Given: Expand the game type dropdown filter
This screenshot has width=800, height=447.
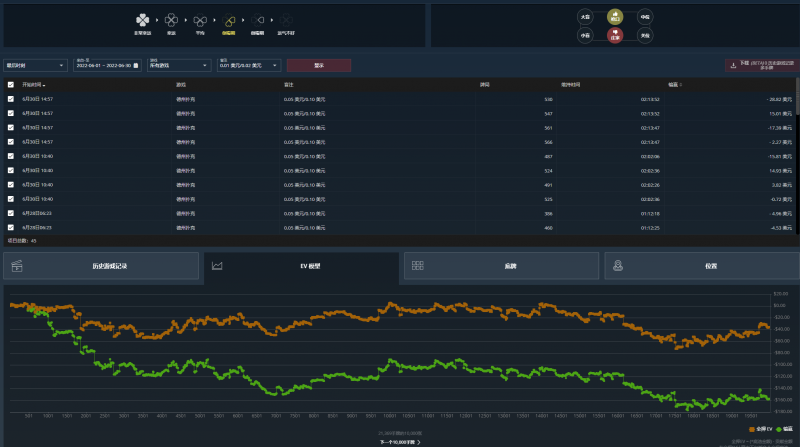Looking at the screenshot, I should [x=177, y=65].
